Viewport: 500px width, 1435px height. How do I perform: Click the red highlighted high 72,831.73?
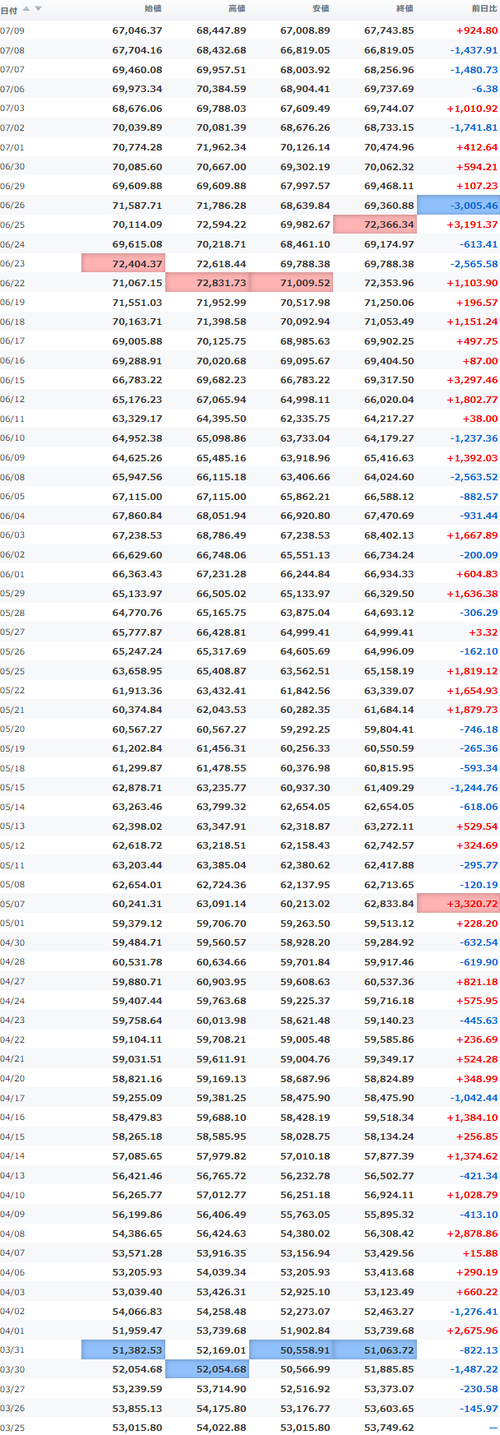207,283
